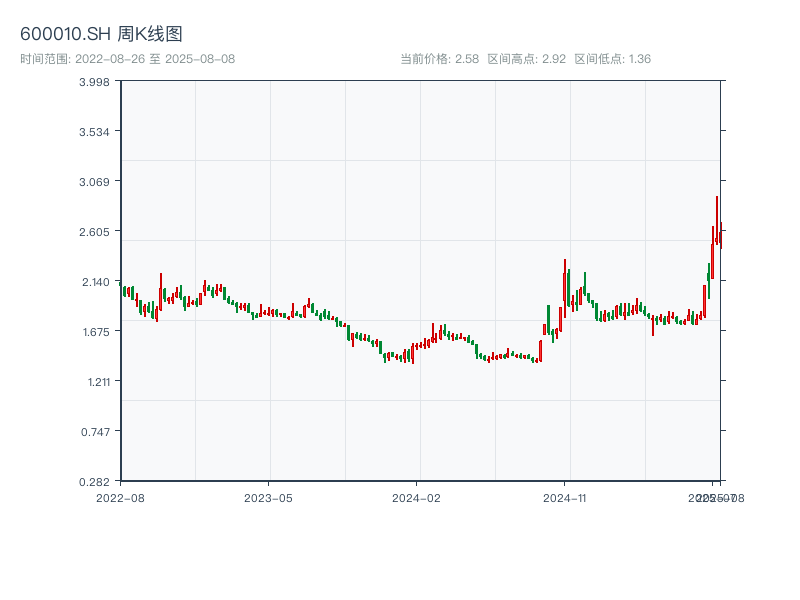Click the tallest candlestick at the chart's right edge
800x600 pixels.
[x=717, y=220]
